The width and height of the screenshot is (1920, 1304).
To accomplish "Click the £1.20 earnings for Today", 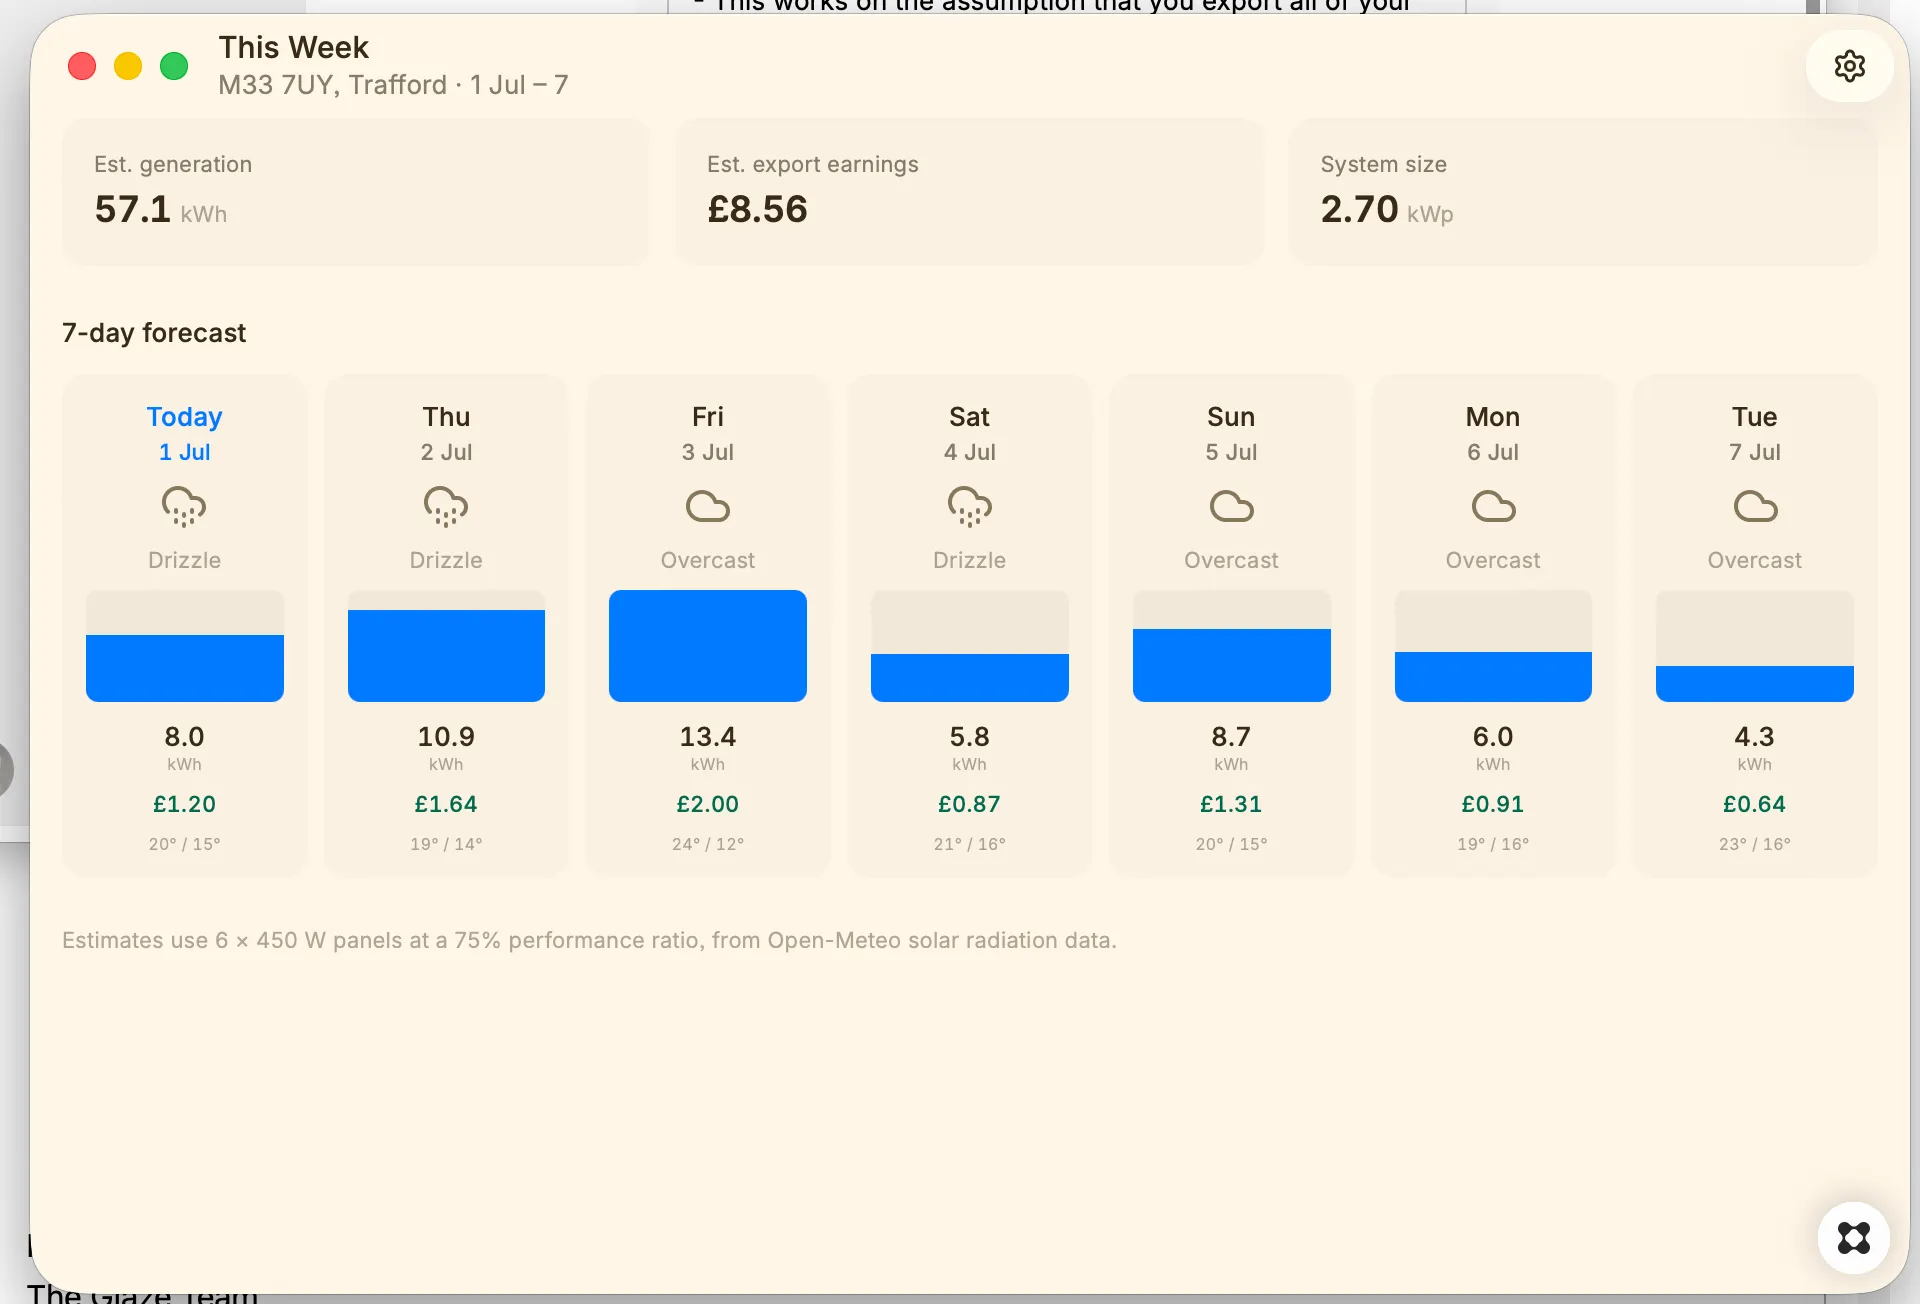I will point(184,804).
